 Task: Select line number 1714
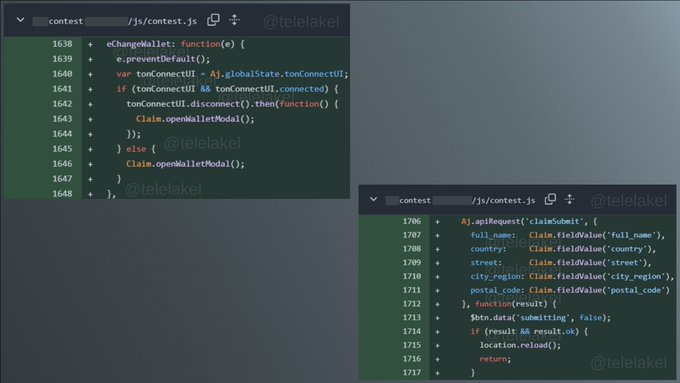click(412, 331)
